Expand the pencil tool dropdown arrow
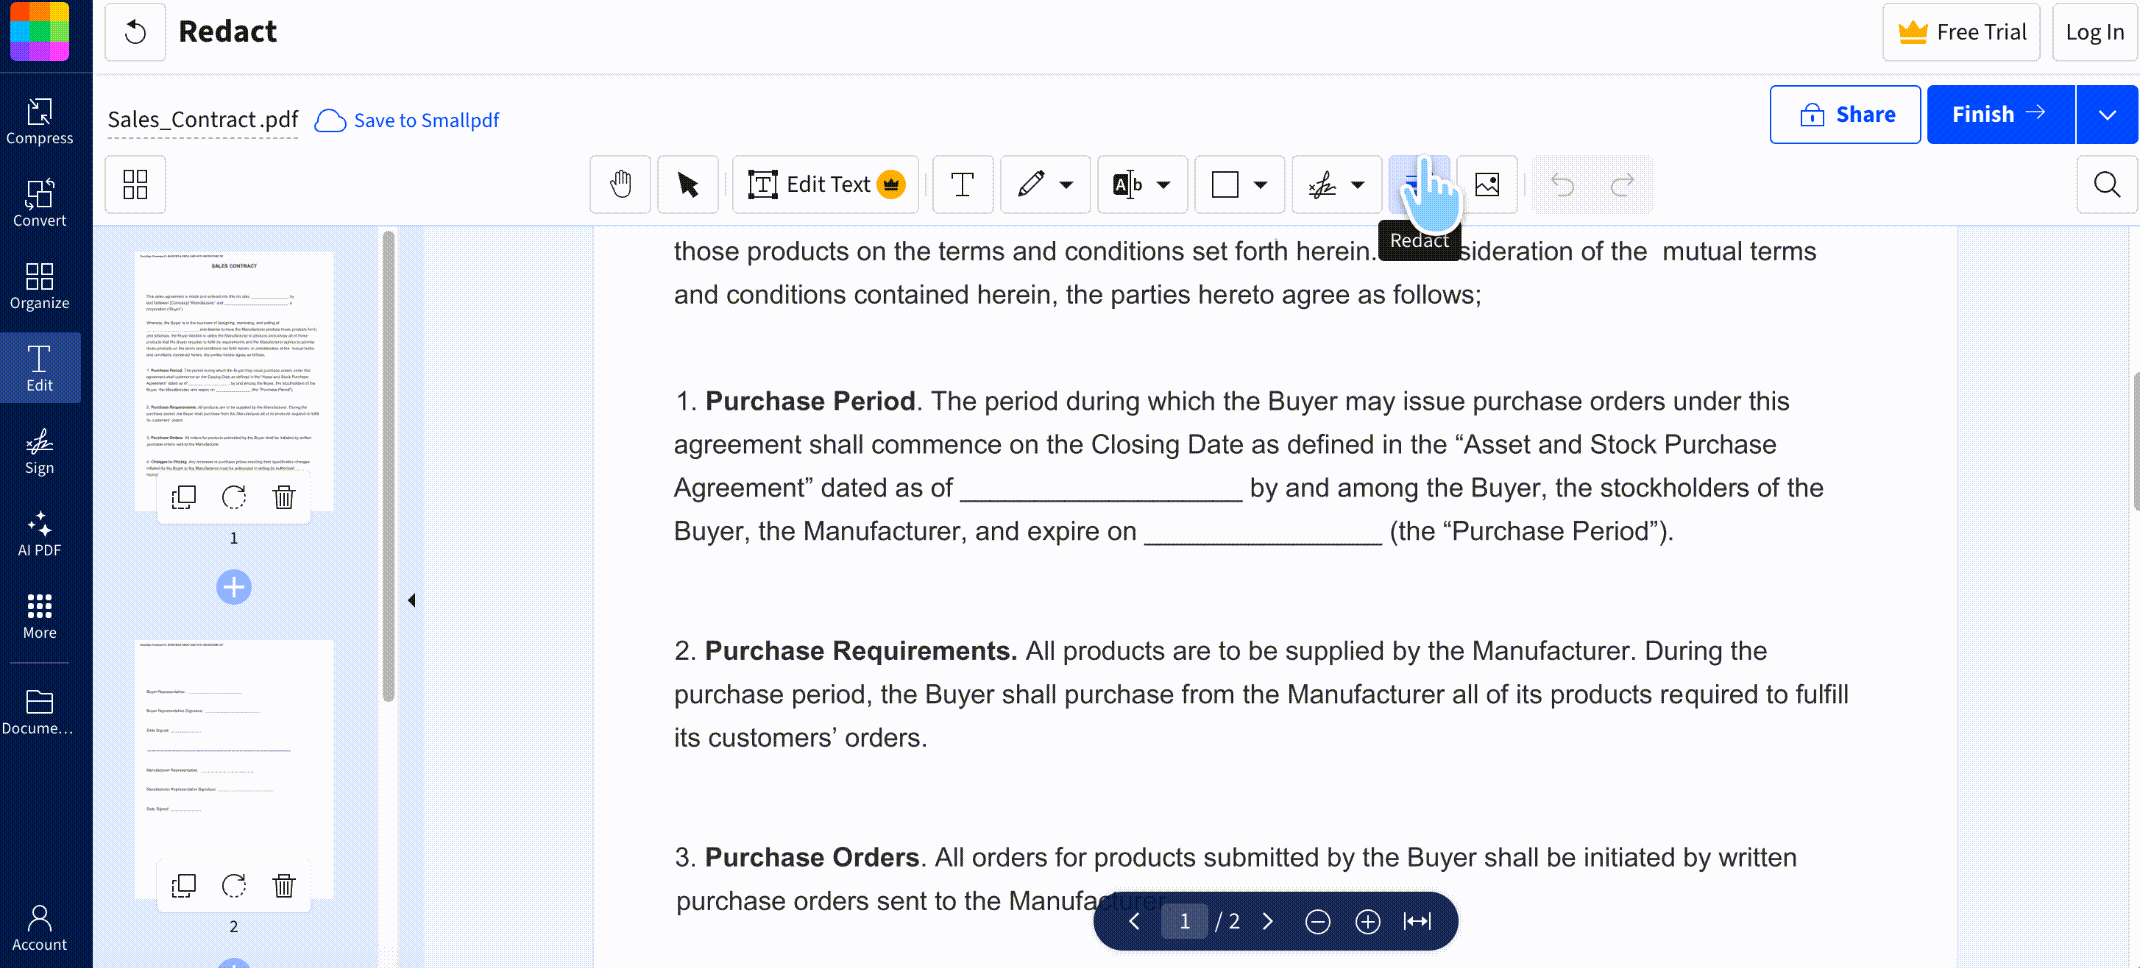The width and height of the screenshot is (2140, 968). click(1067, 185)
